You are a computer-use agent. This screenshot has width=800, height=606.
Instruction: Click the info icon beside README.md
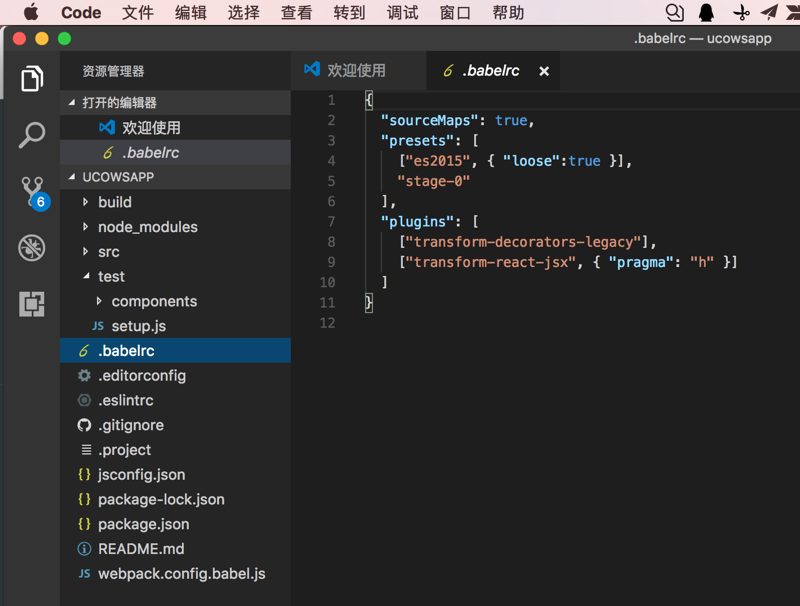pos(84,549)
